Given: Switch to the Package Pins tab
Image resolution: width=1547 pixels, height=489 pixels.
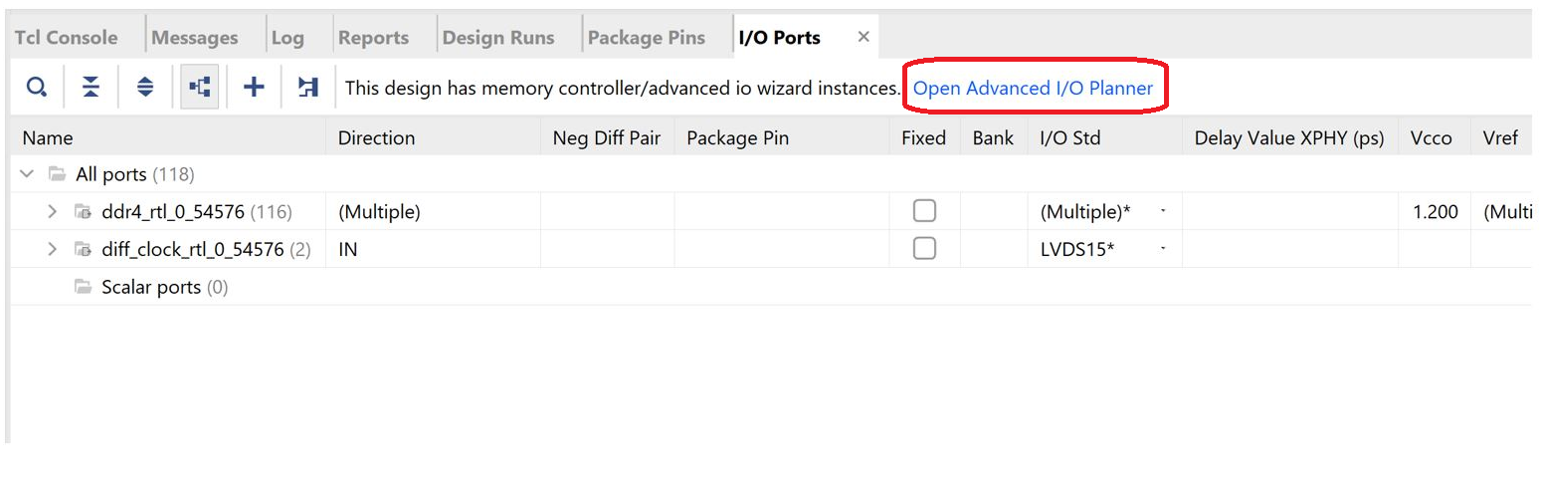Looking at the screenshot, I should (x=646, y=38).
